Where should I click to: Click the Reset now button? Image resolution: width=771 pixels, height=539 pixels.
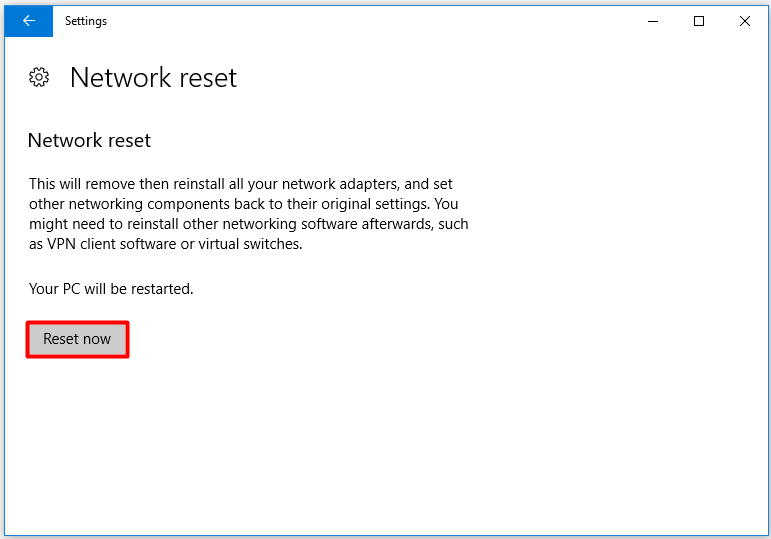(x=77, y=339)
